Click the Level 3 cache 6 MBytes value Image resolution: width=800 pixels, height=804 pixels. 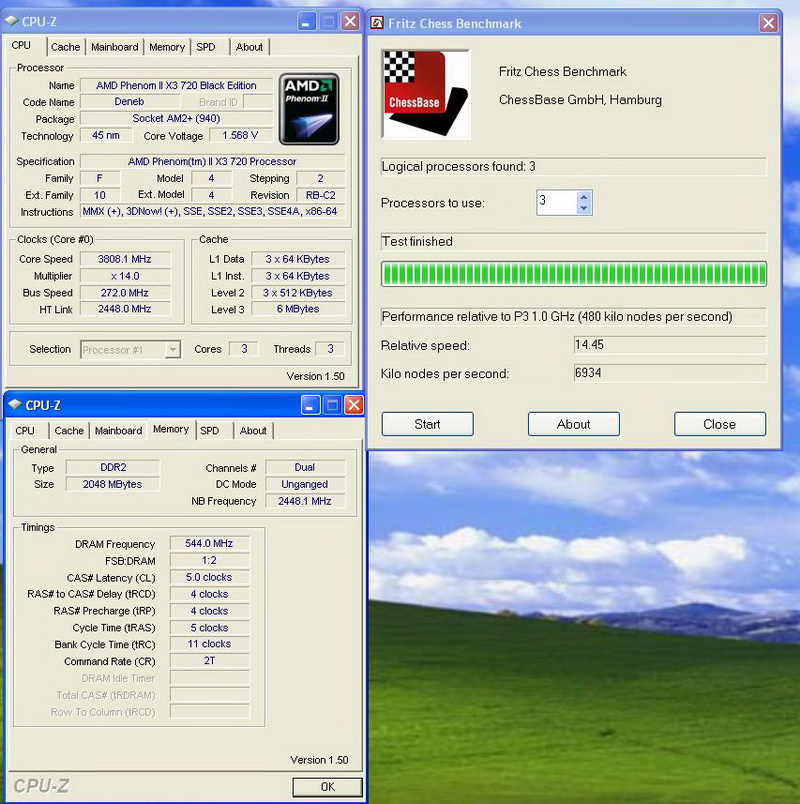pos(298,309)
